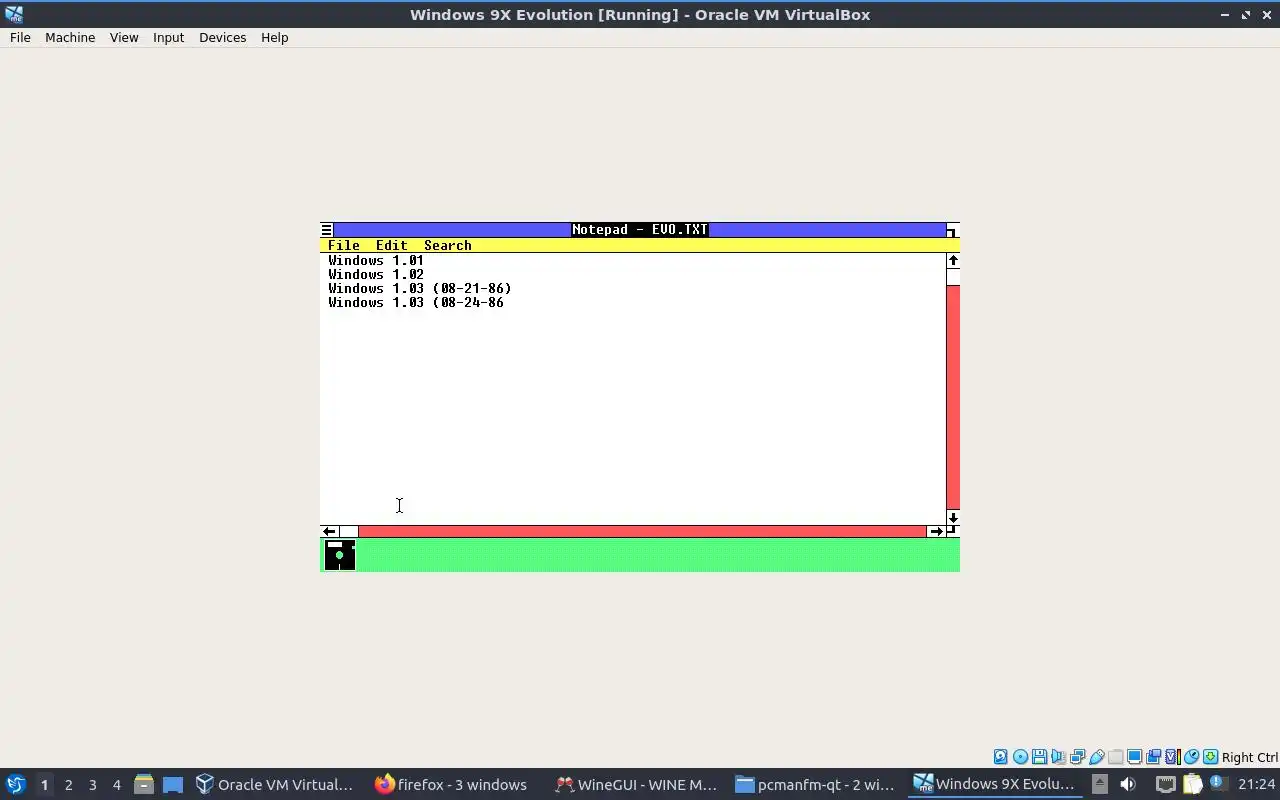This screenshot has height=800, width=1280.
Task: Click the audio indicator icon in VirtualBox status bar
Action: [1058, 757]
